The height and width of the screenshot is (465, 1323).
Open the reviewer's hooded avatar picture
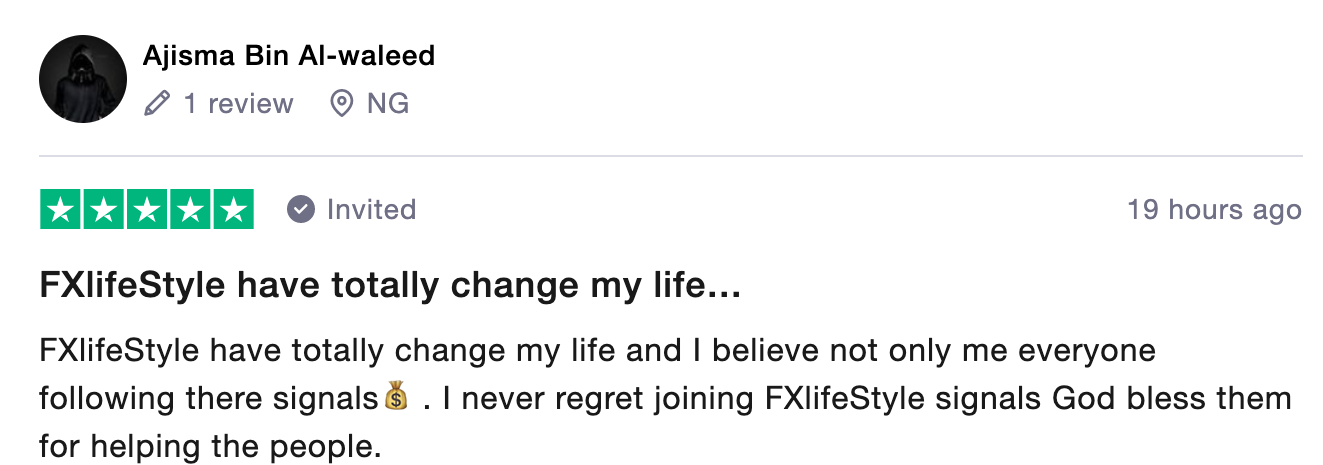(x=83, y=79)
